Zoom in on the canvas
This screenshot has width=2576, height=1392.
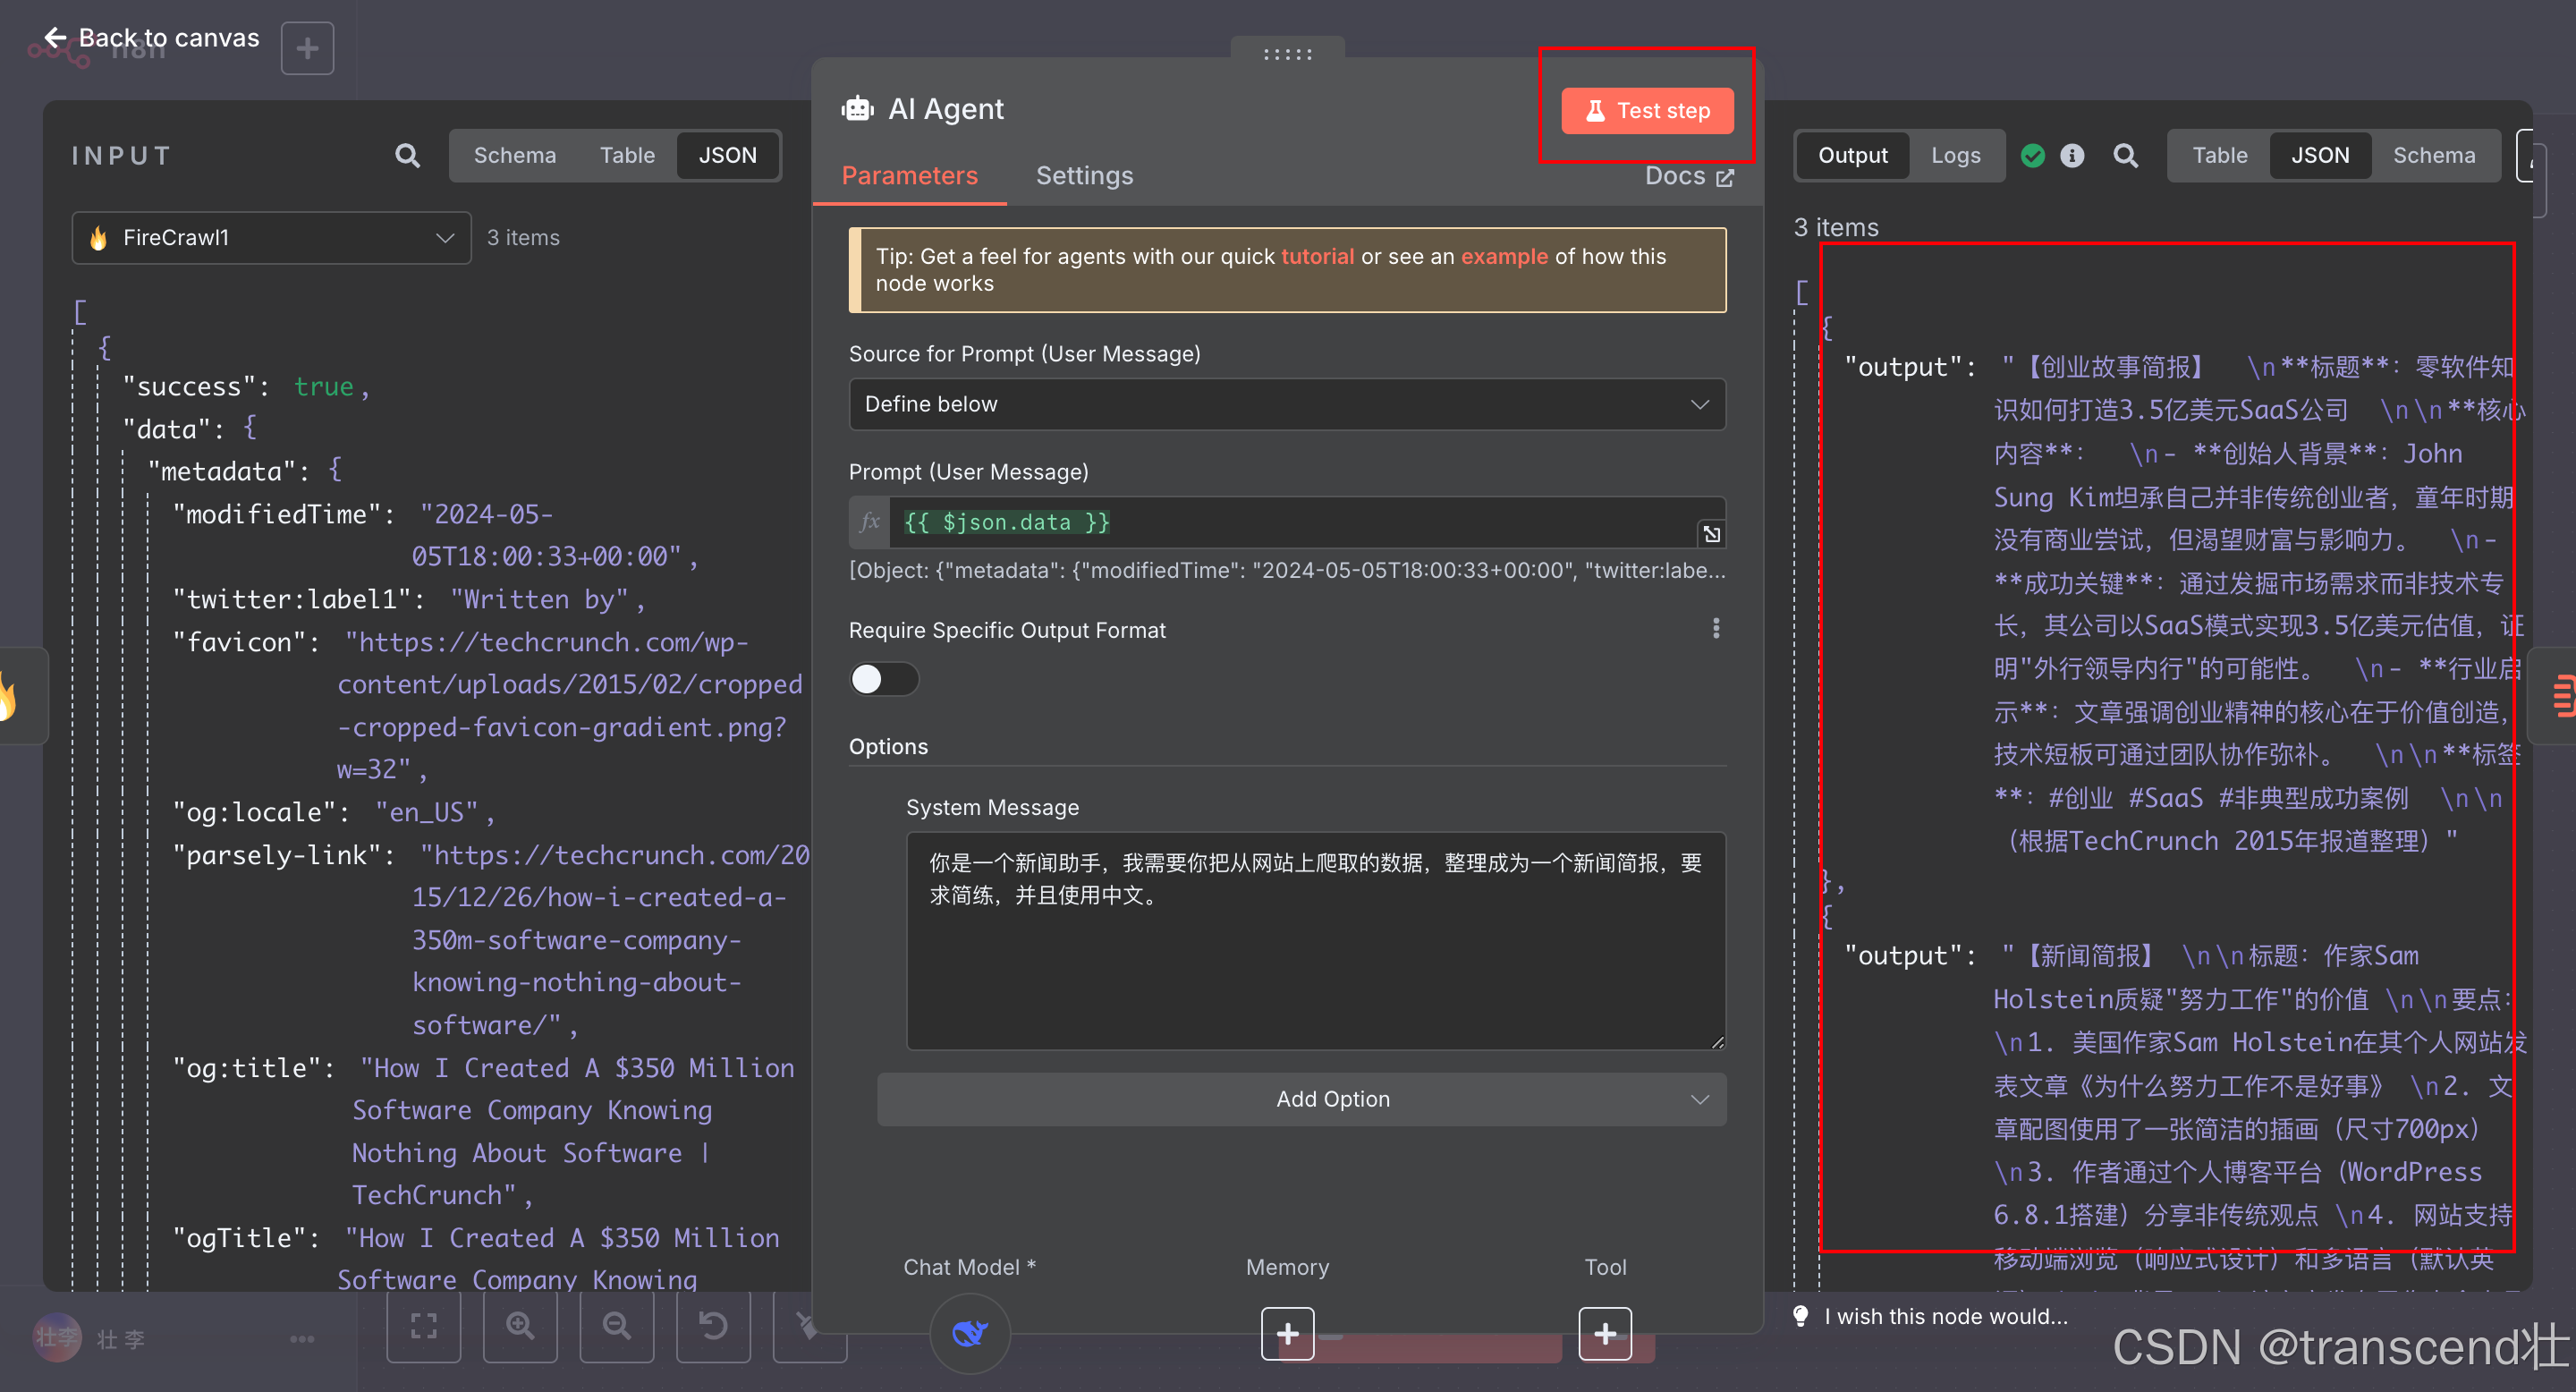tap(520, 1326)
